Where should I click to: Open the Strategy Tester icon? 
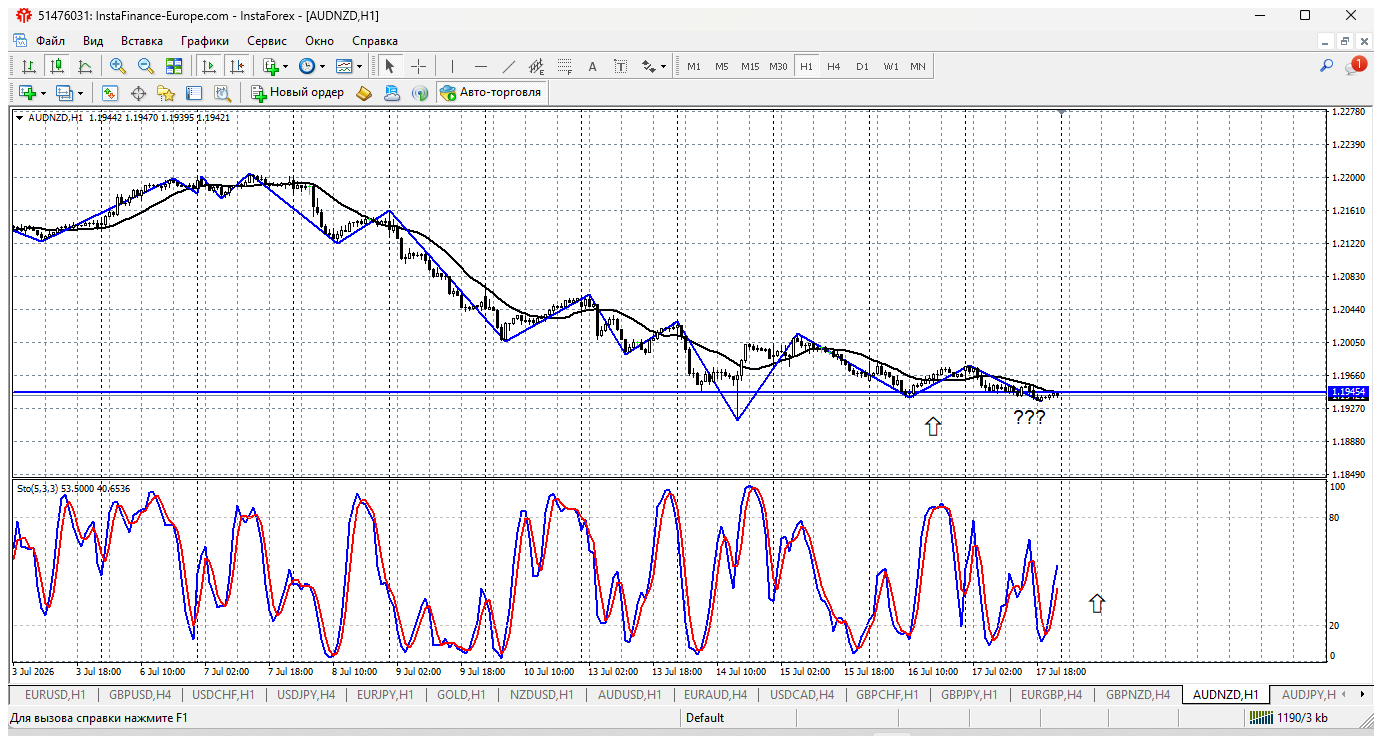222,93
